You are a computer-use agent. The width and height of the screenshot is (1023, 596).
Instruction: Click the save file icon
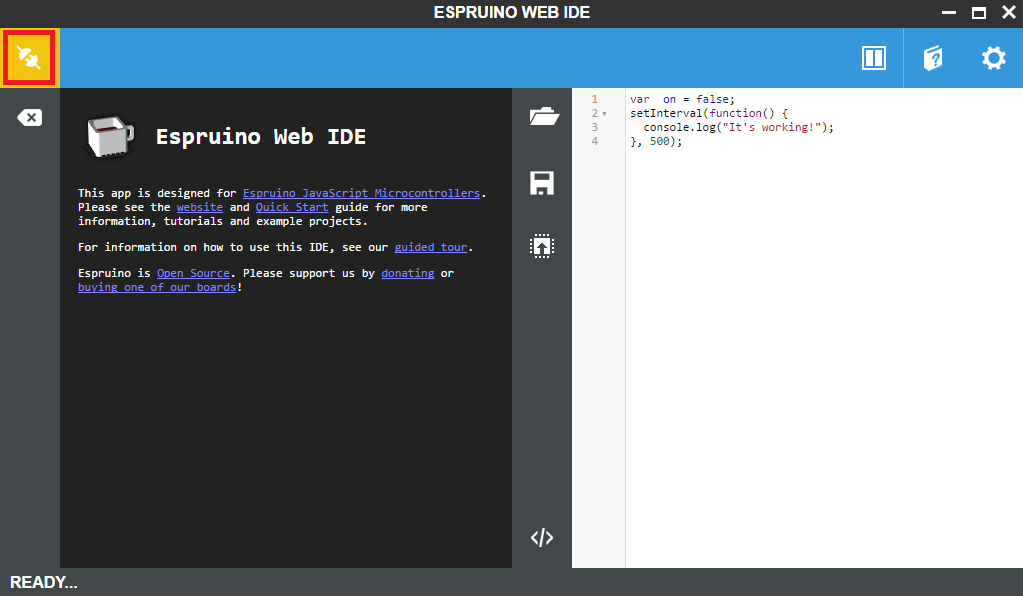tap(542, 183)
